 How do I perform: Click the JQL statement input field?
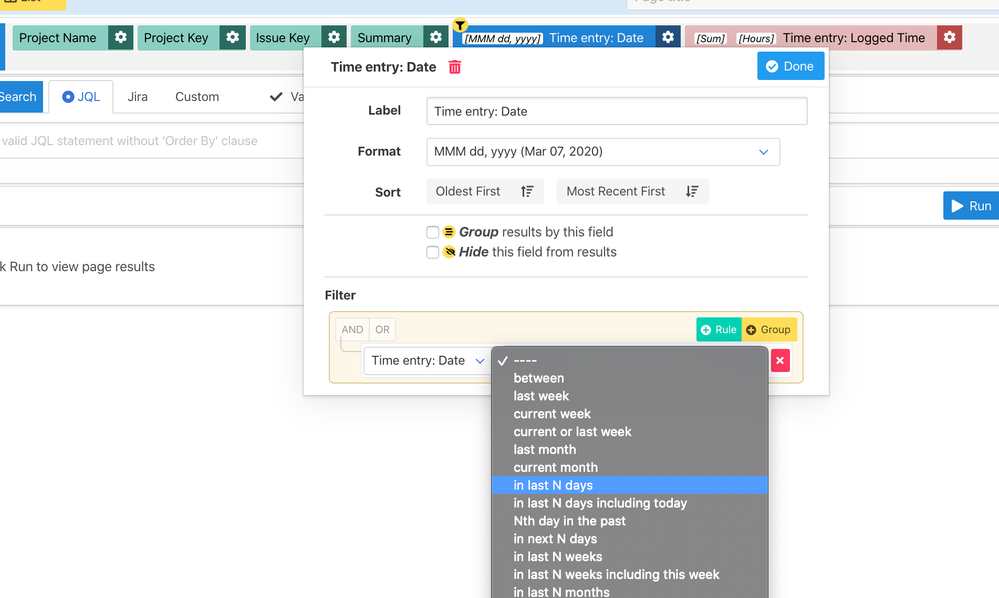(152, 141)
